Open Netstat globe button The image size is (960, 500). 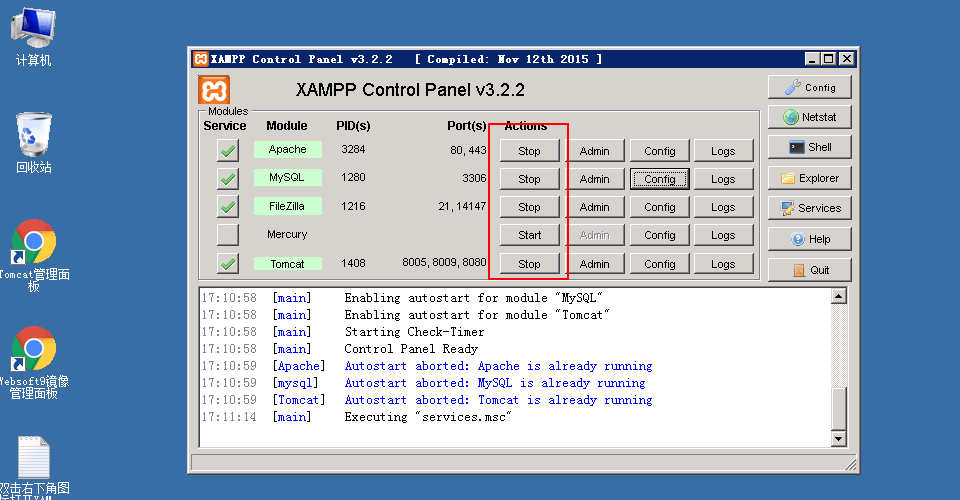coord(810,117)
